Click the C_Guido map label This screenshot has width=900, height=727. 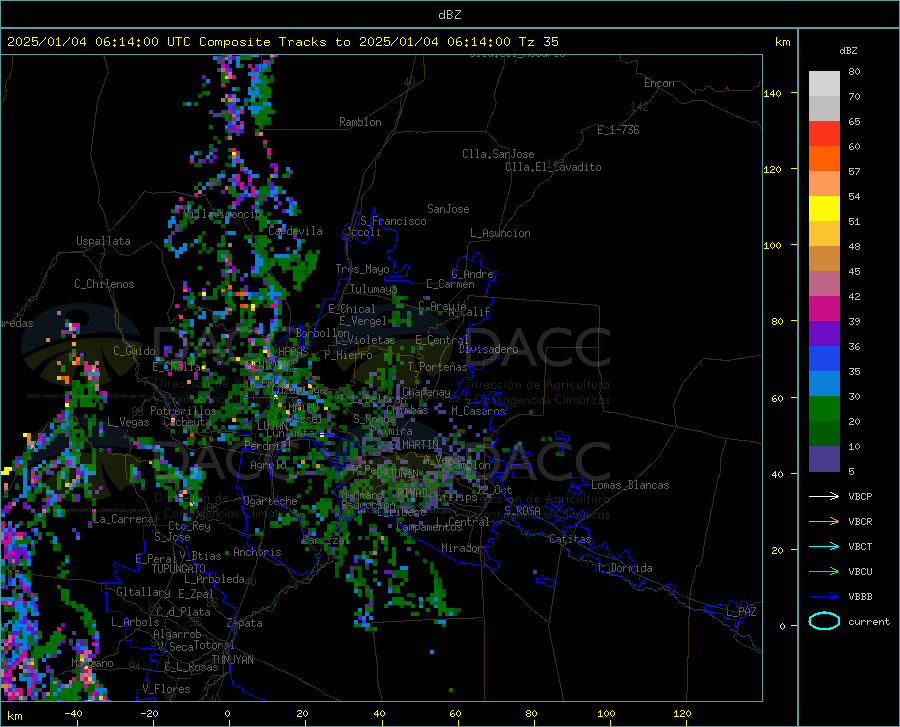[134, 351]
